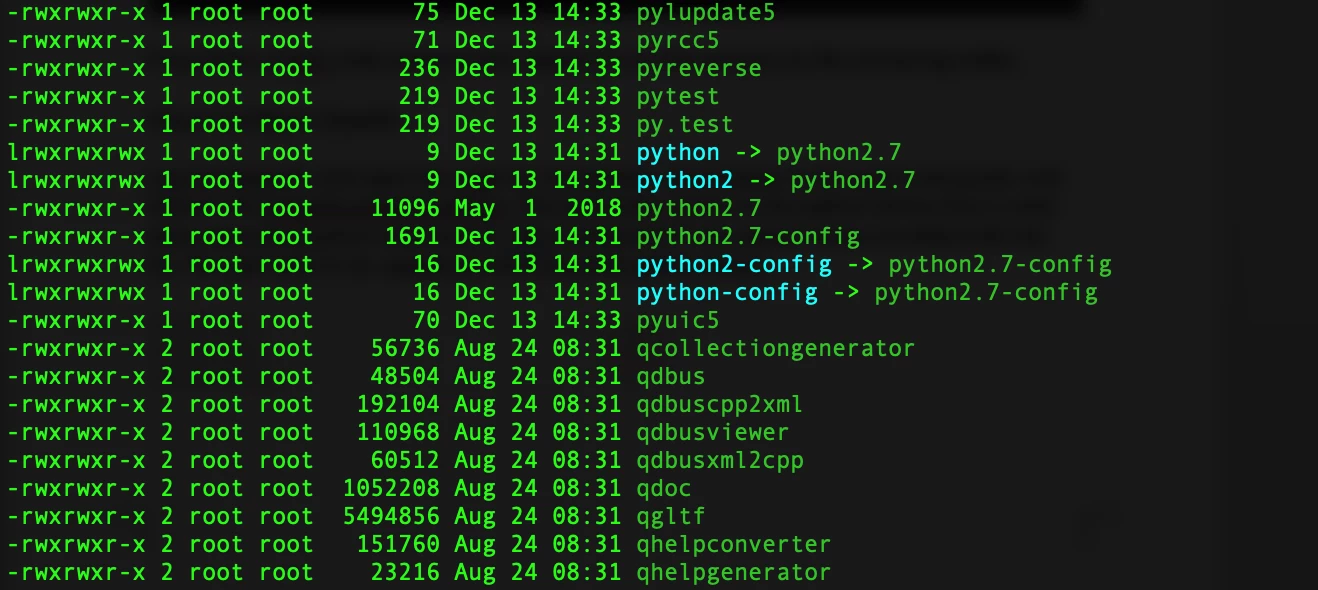Click the cyan python symlink name

tap(678, 153)
